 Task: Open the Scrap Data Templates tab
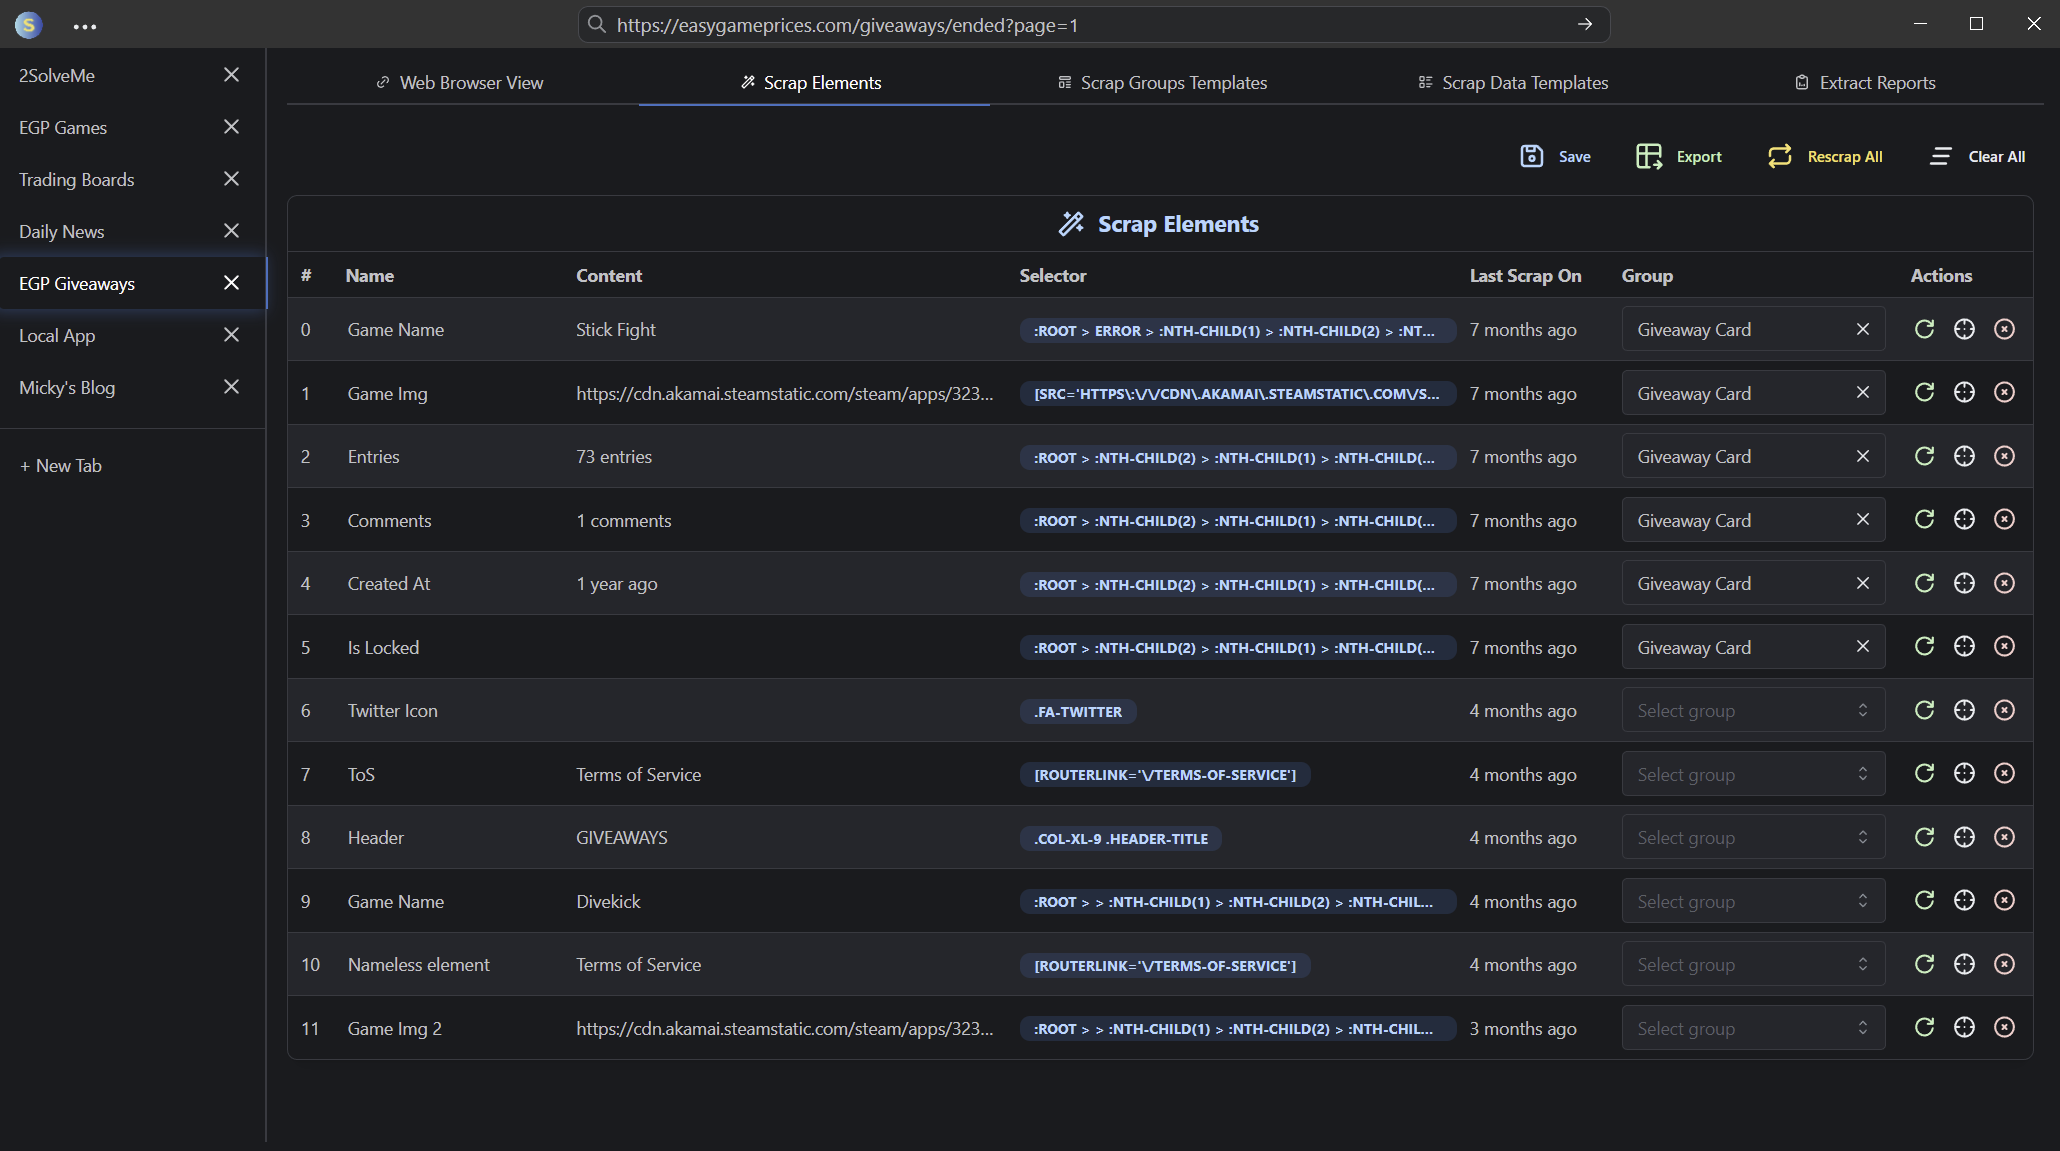1511,82
